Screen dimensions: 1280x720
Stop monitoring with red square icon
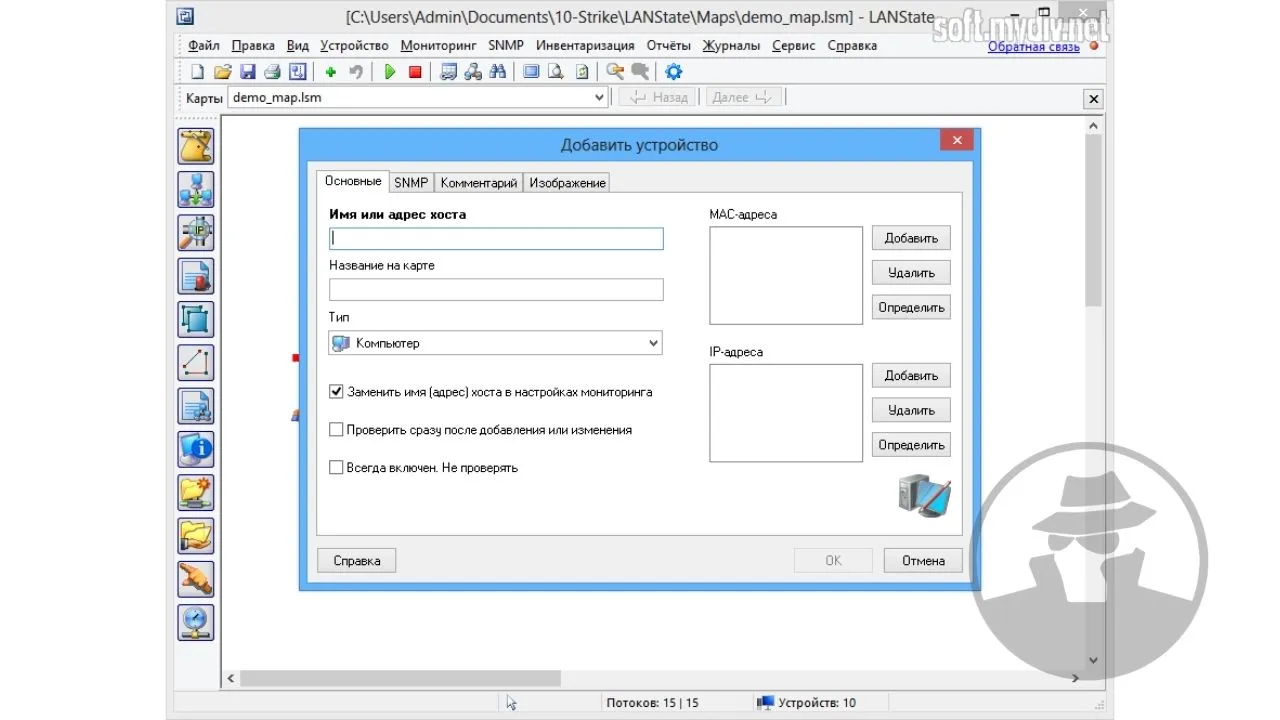pyautogui.click(x=415, y=72)
